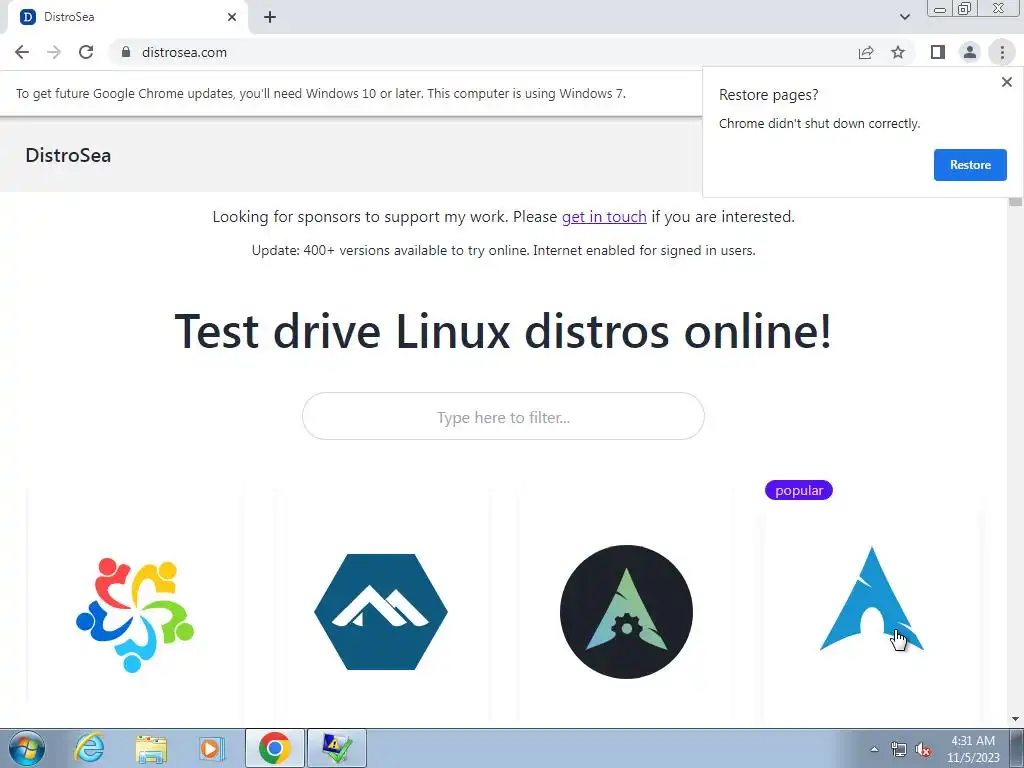
Task: Open the DistroSea home logo
Action: [68, 155]
